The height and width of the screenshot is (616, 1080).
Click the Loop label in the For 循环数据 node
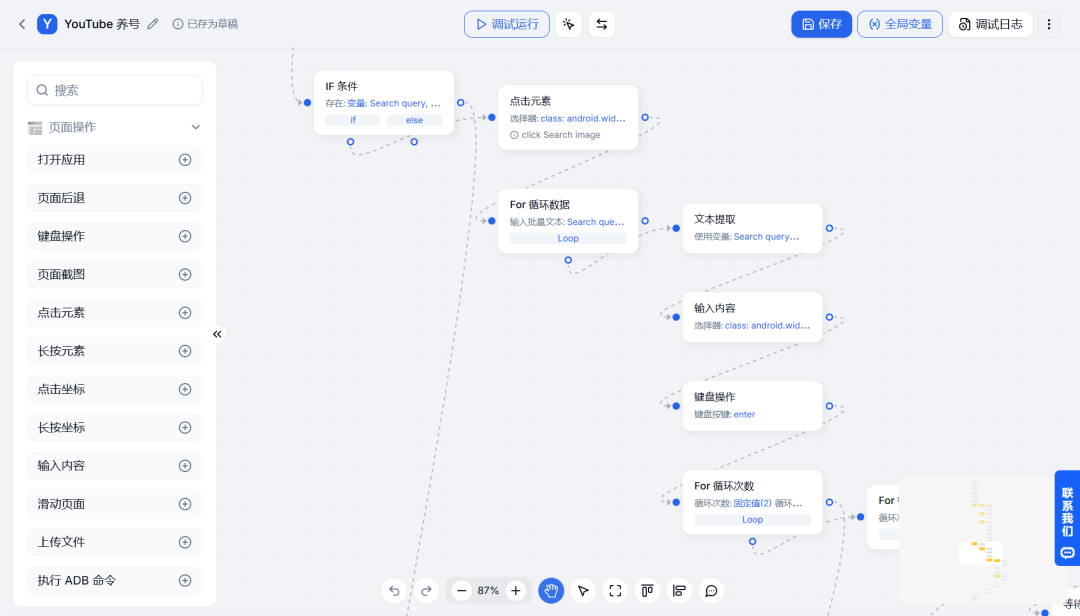[568, 238]
